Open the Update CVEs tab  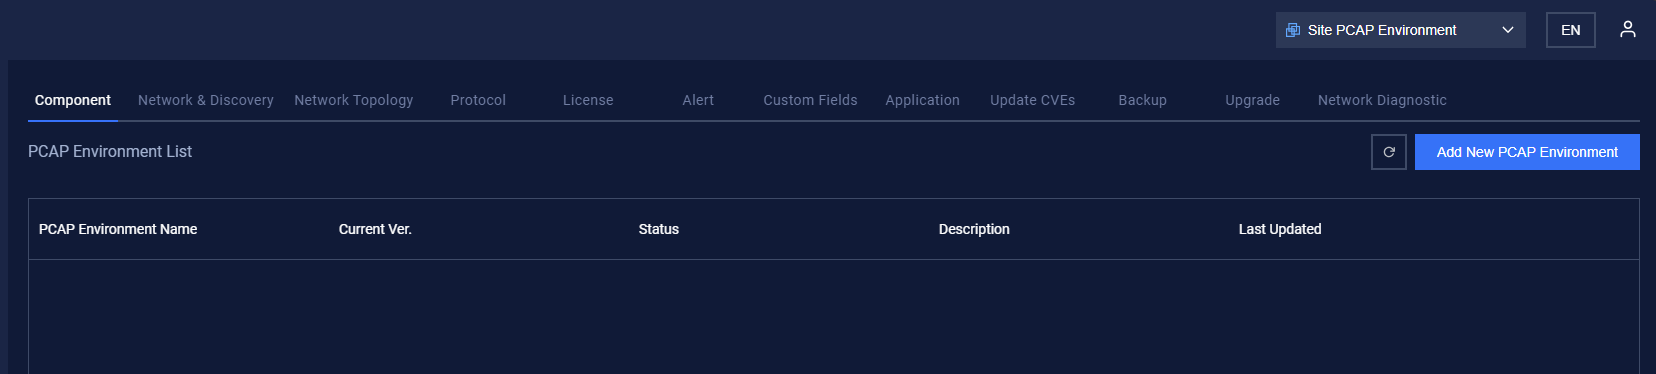tap(1032, 100)
